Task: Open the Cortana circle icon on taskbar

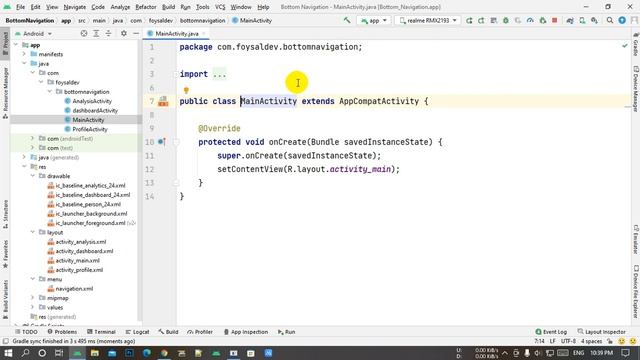Action: (x=42, y=353)
